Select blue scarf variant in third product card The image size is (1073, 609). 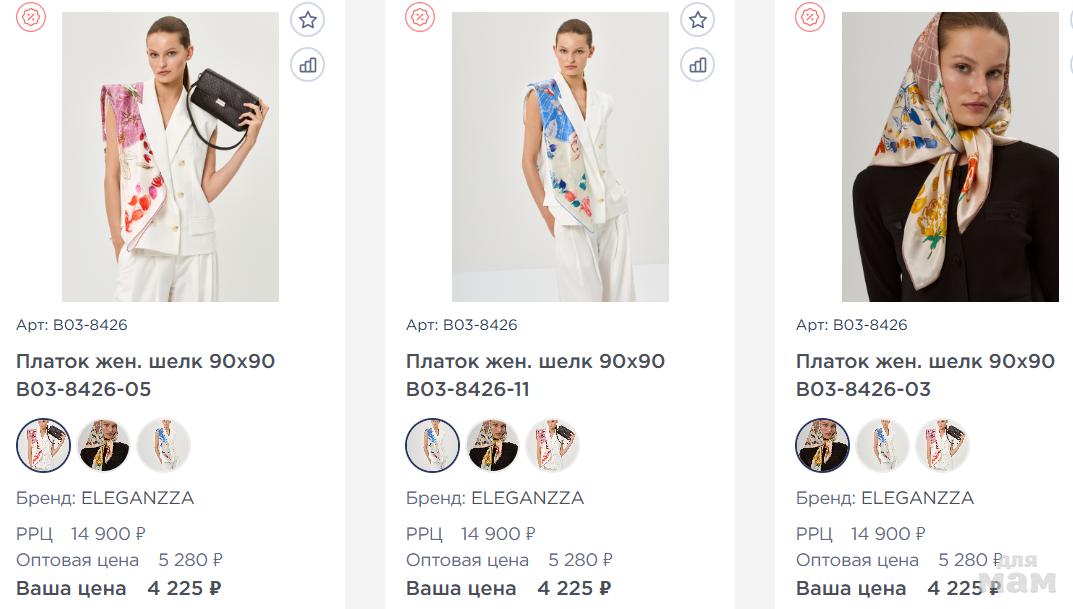[883, 445]
